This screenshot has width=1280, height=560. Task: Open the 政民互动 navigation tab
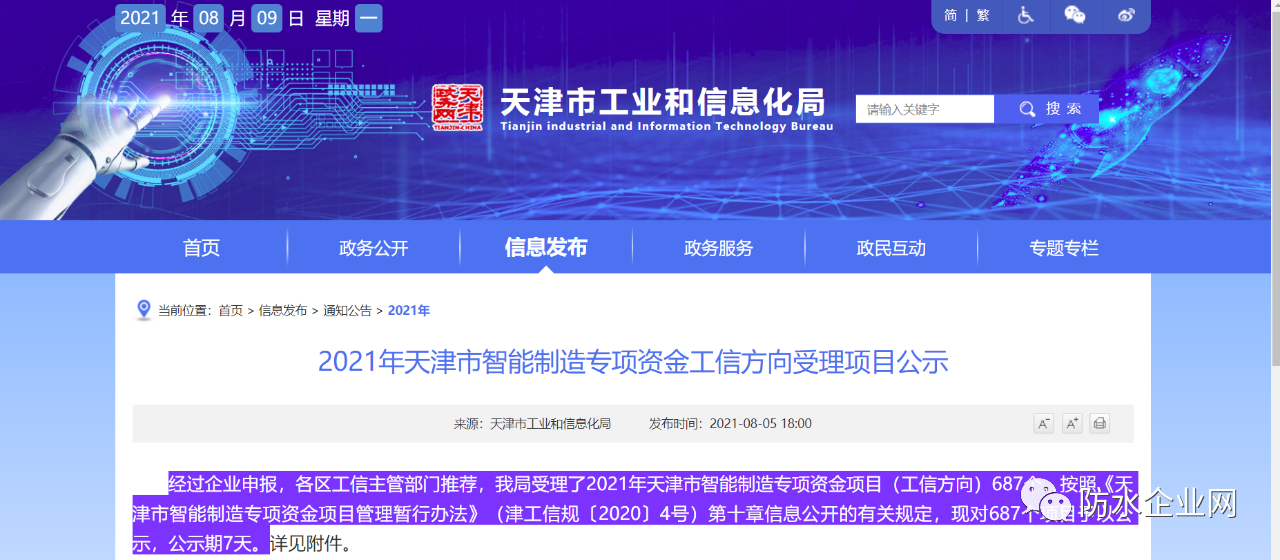(x=891, y=248)
